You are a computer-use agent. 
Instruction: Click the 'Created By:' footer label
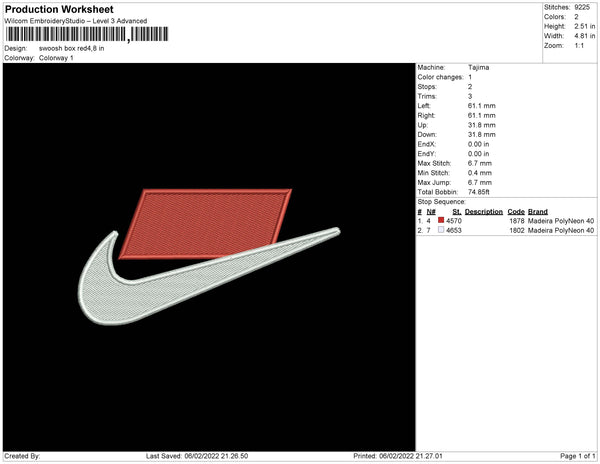(22, 456)
